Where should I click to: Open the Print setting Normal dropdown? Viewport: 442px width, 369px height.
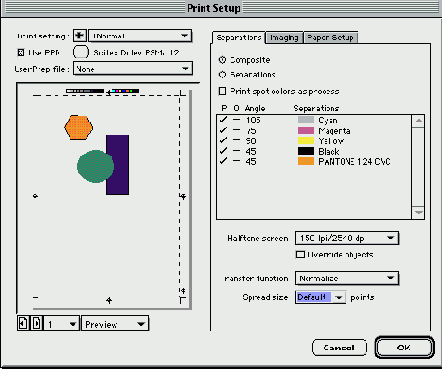click(140, 35)
